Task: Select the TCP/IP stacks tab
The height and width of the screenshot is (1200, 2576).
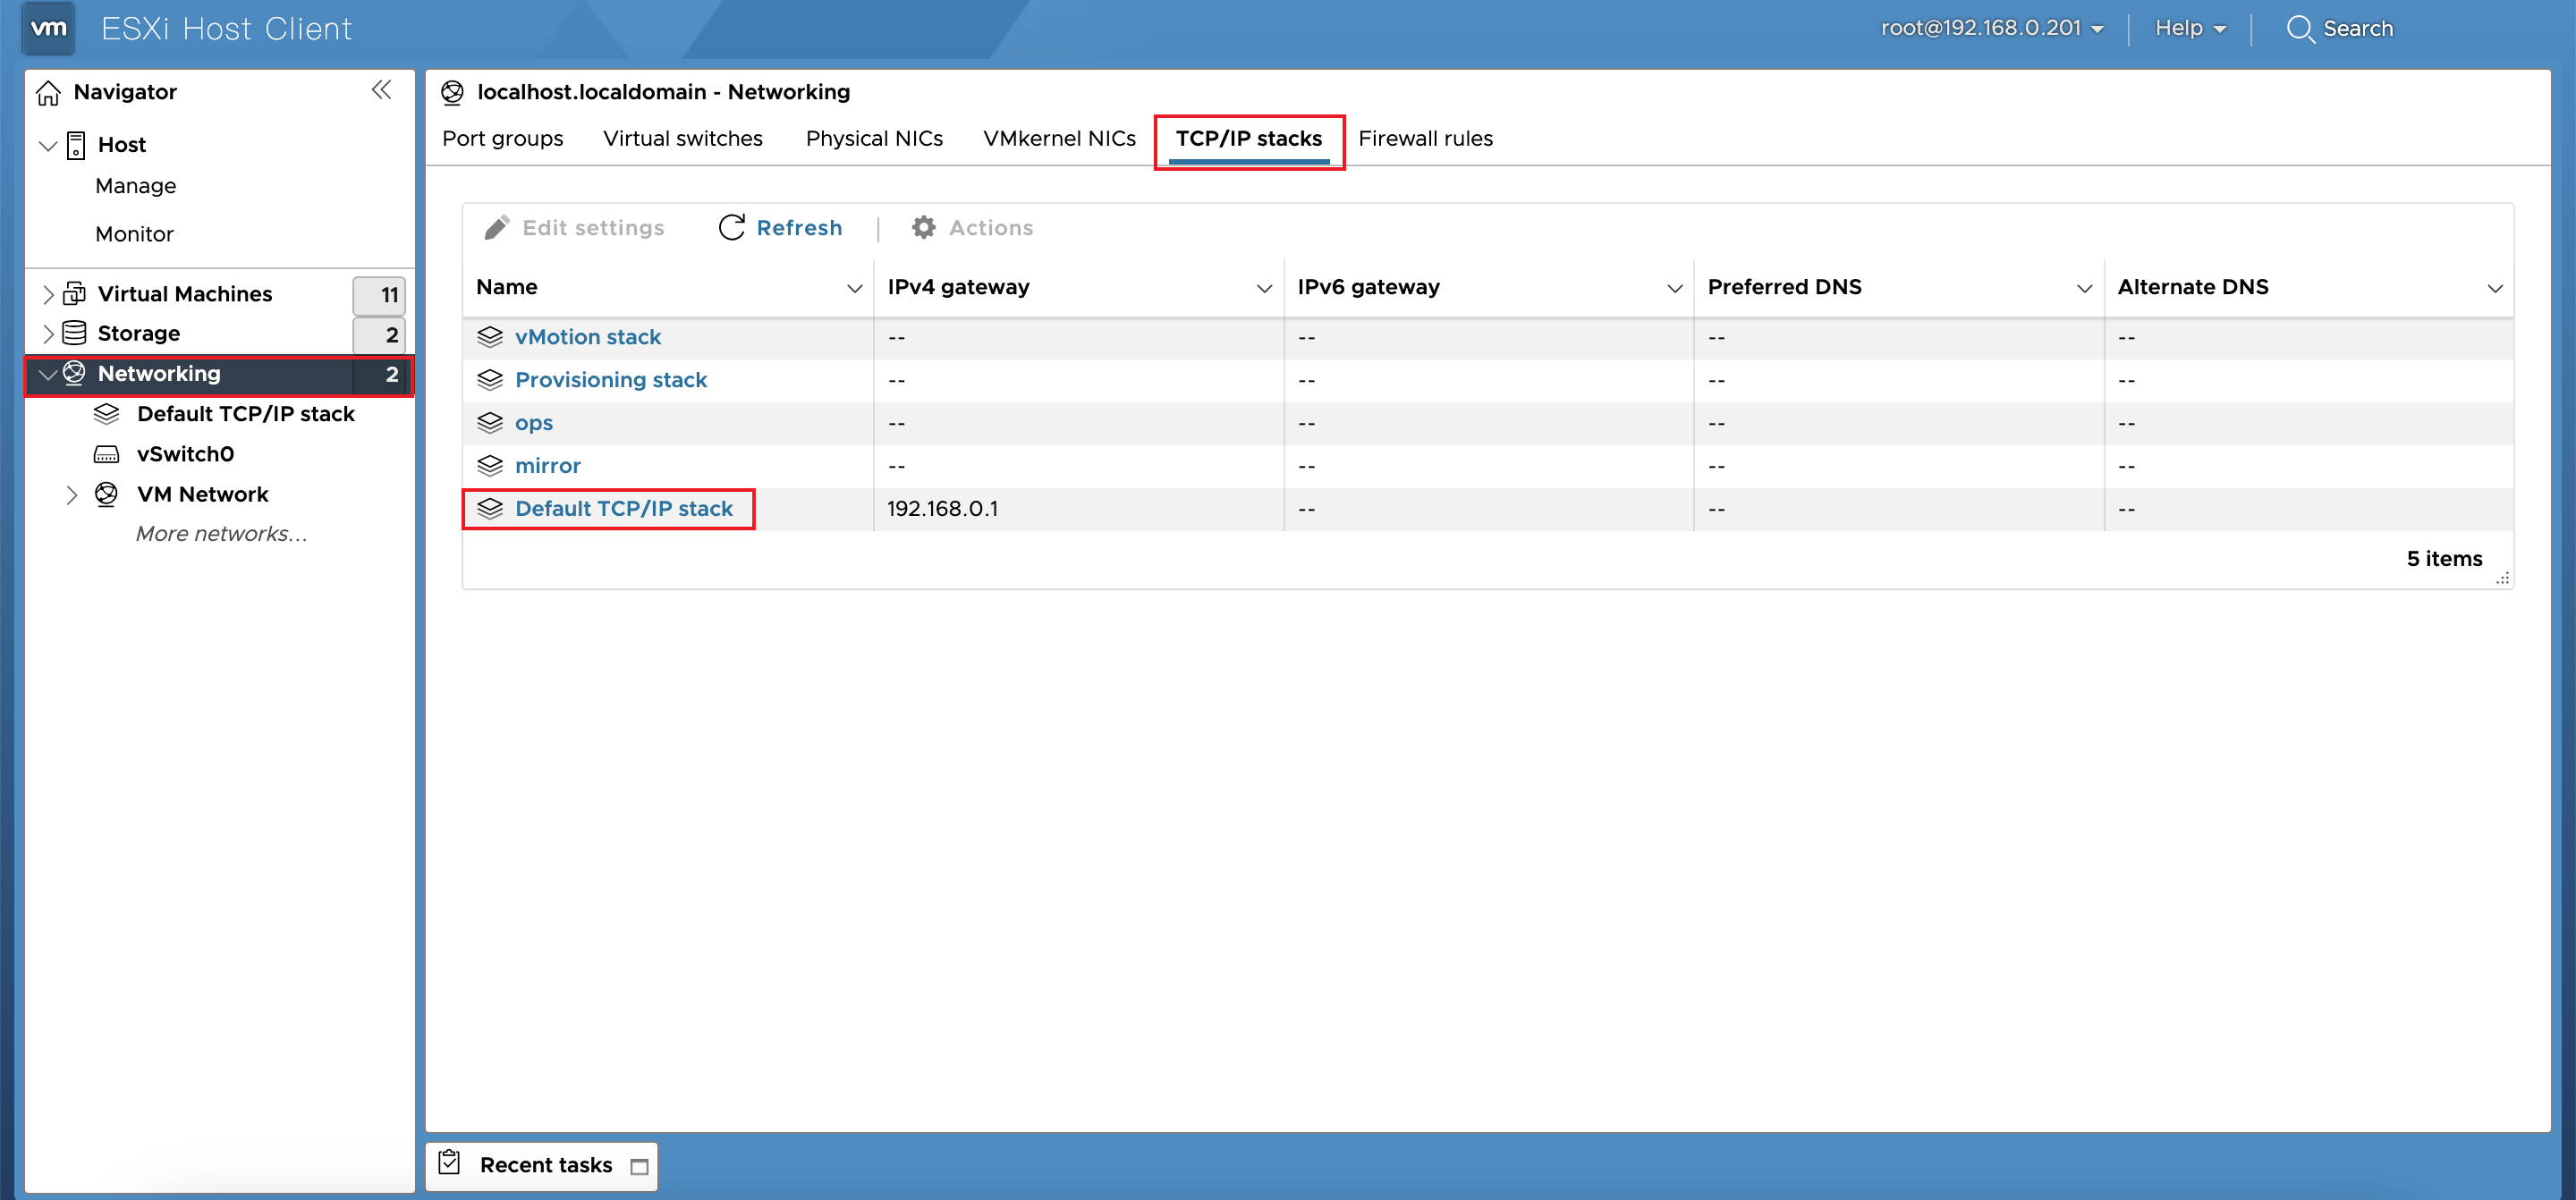Action: (x=1249, y=139)
